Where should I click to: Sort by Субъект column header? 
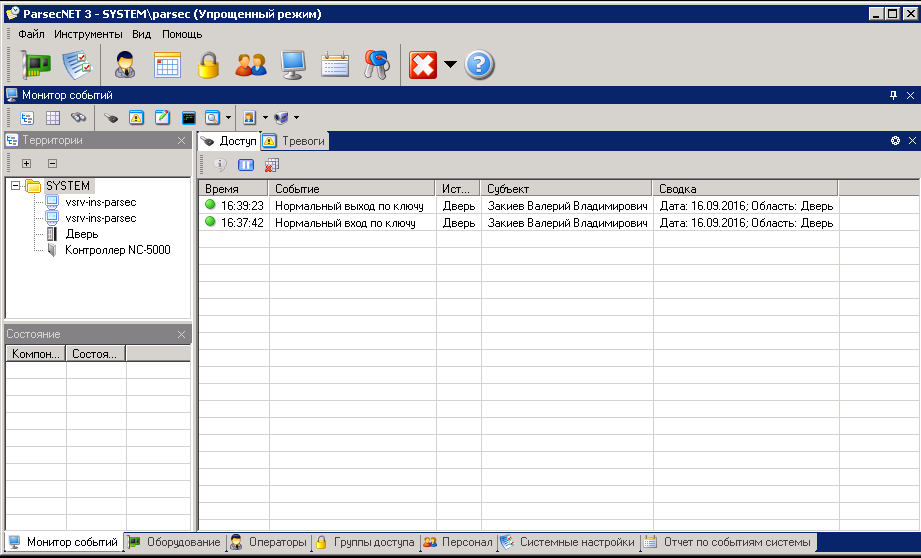coord(566,189)
